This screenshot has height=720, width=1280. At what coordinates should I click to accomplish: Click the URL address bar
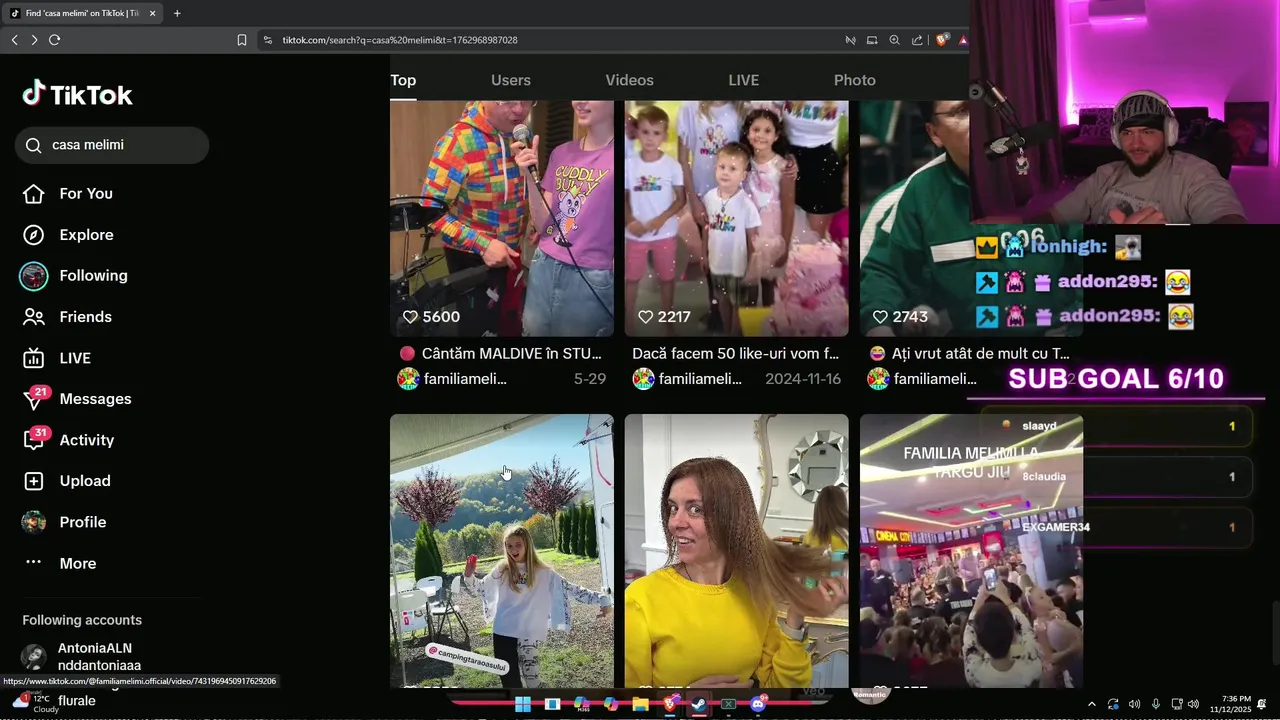pos(550,40)
